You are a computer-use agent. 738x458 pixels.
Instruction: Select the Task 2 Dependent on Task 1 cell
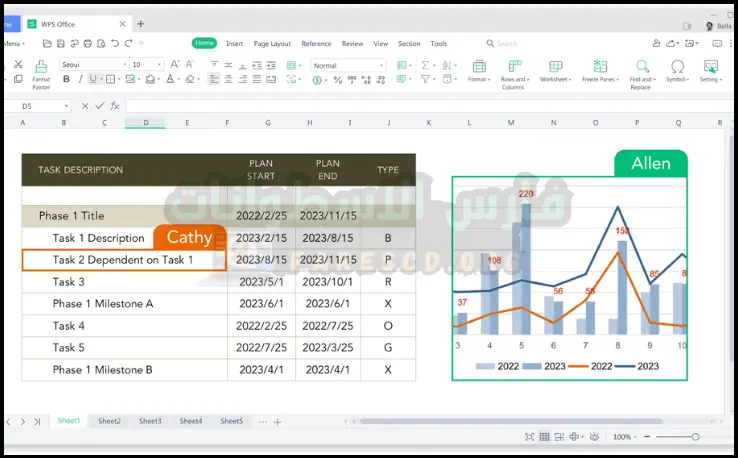(124, 260)
